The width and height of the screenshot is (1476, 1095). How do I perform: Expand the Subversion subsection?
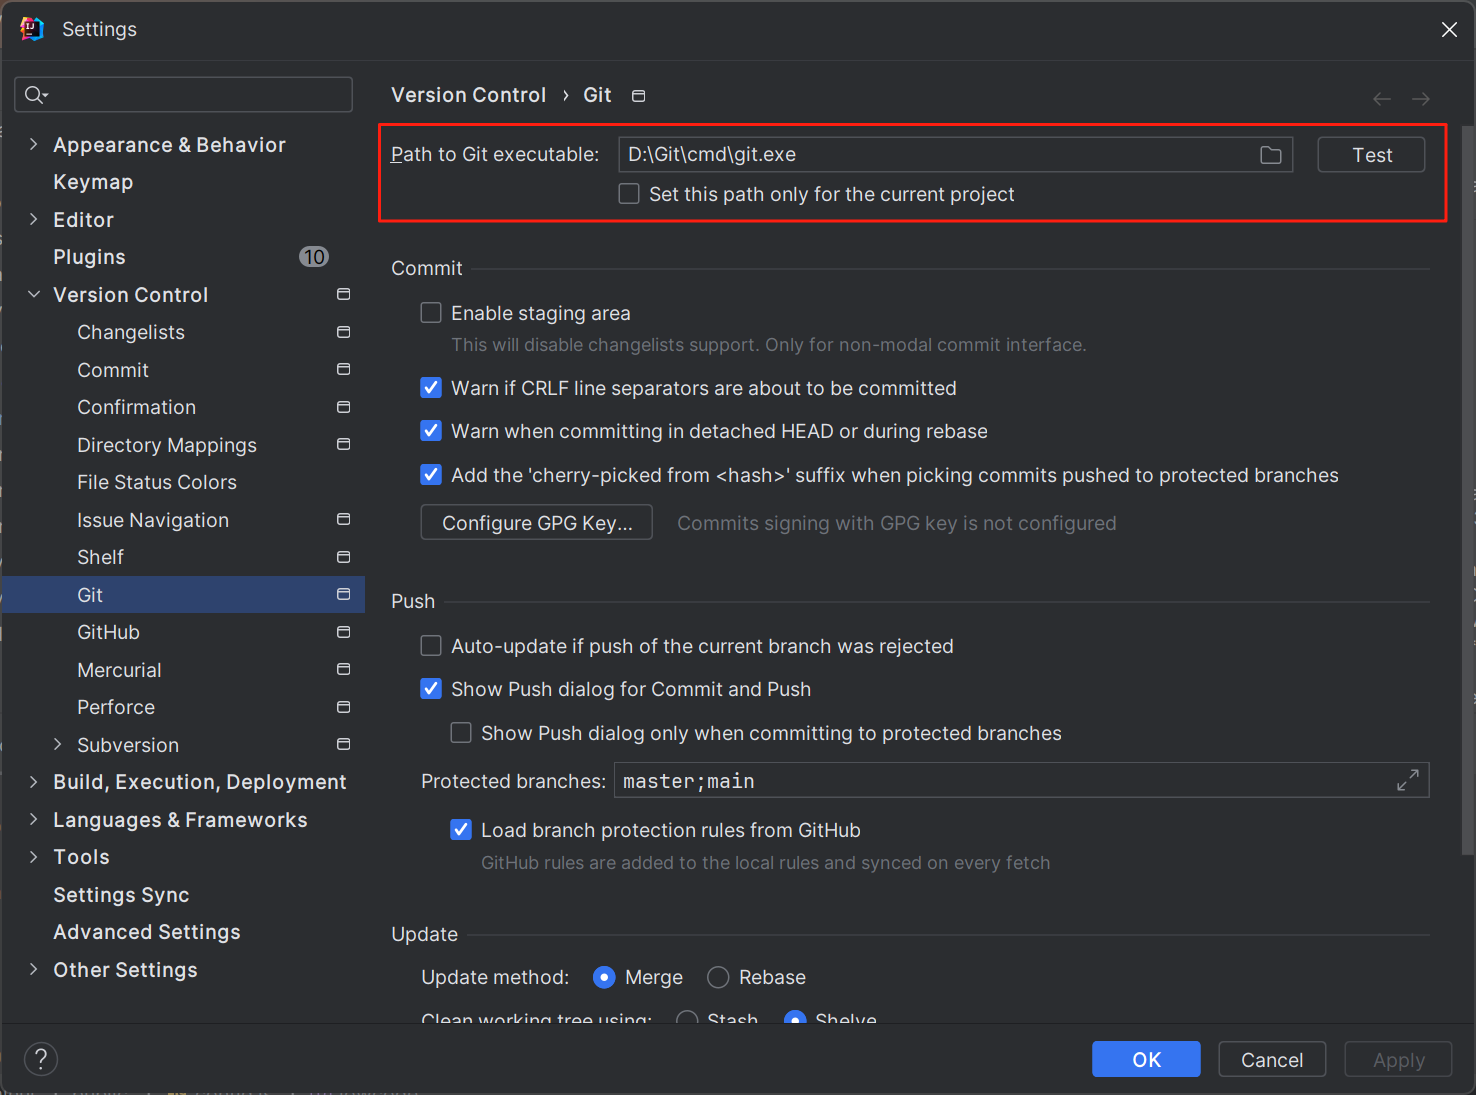(58, 744)
